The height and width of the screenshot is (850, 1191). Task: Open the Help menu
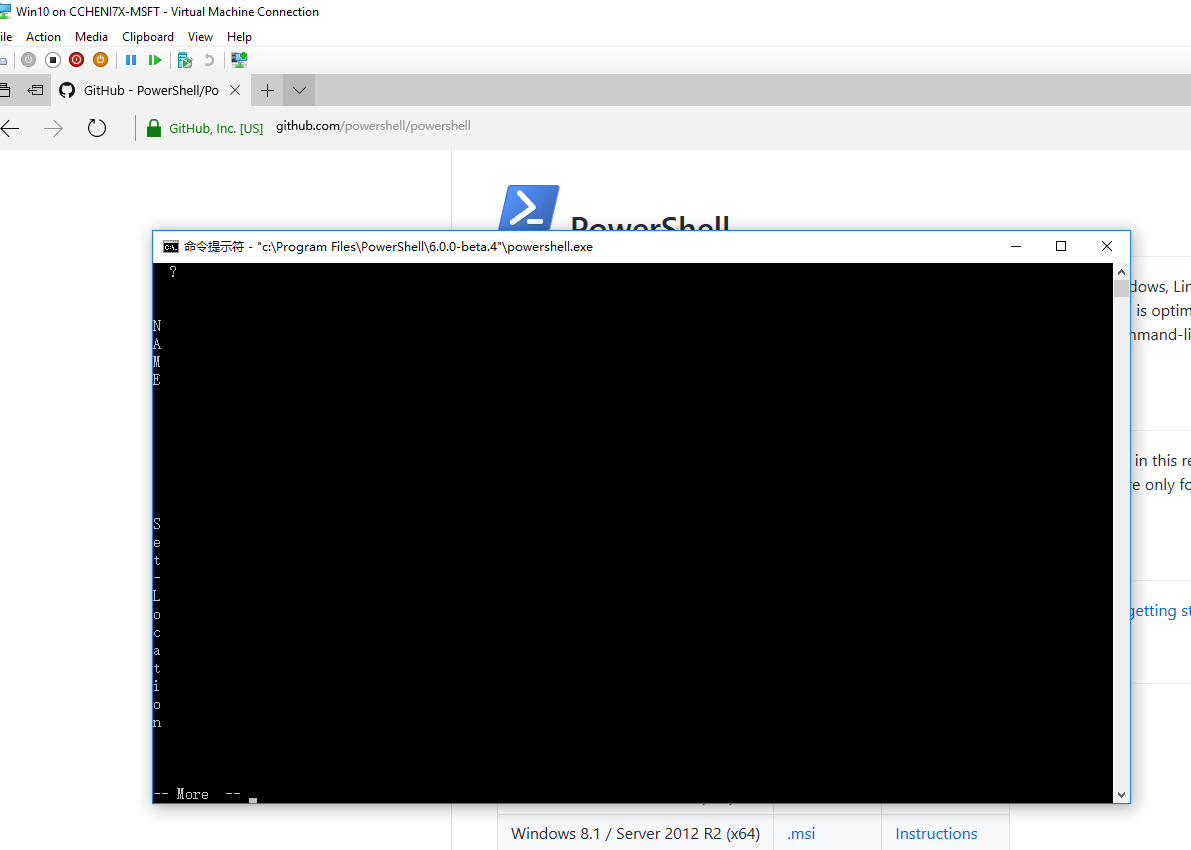239,36
